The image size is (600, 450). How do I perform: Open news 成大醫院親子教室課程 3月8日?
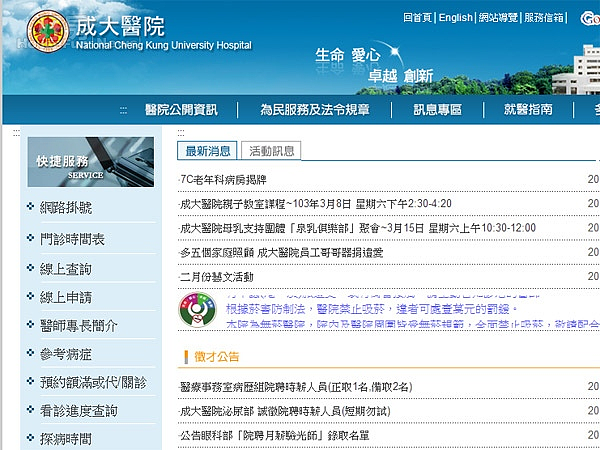(x=315, y=203)
